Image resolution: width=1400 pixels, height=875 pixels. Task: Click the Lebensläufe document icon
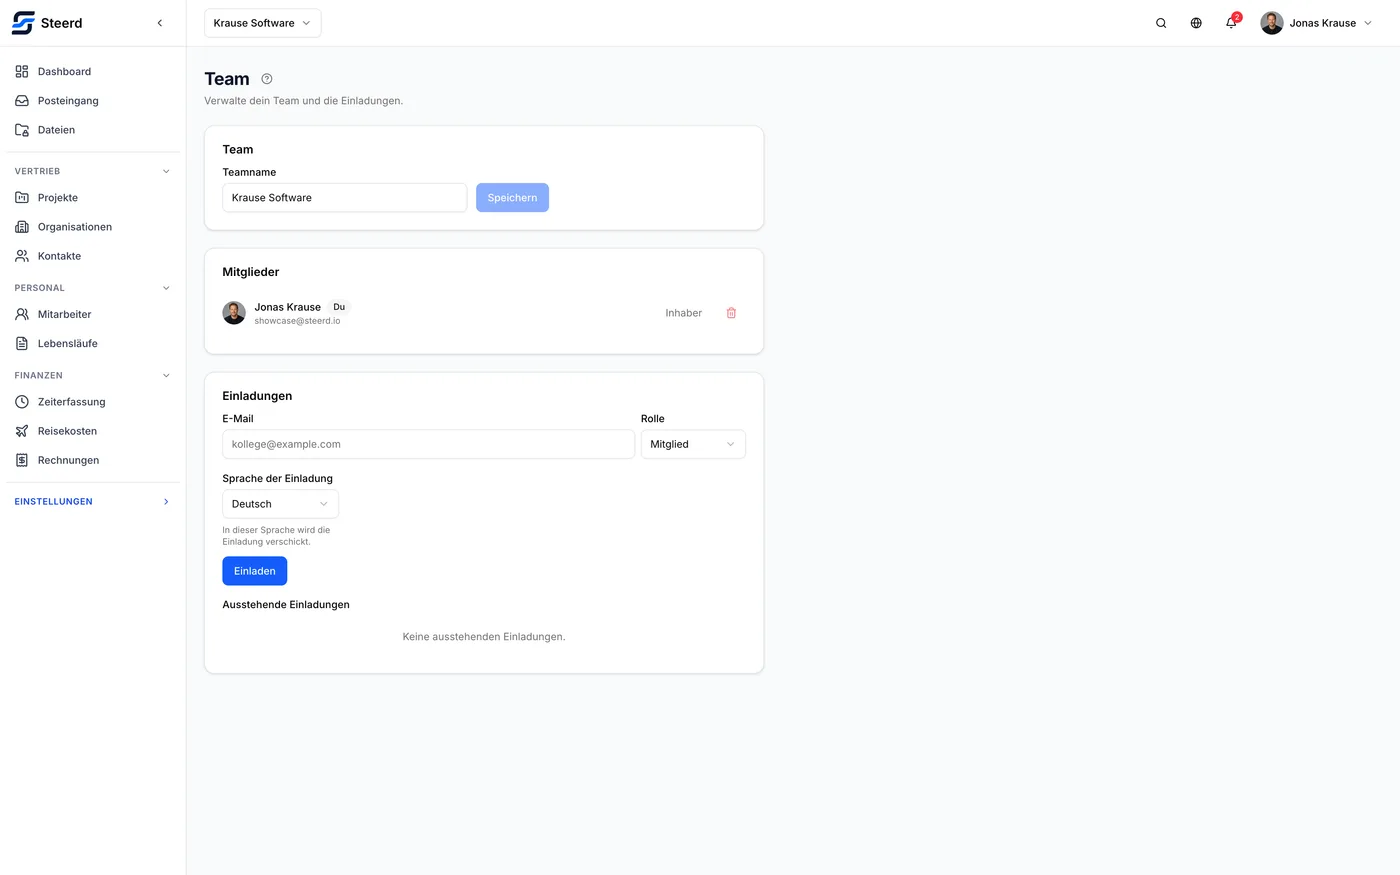click(x=22, y=343)
